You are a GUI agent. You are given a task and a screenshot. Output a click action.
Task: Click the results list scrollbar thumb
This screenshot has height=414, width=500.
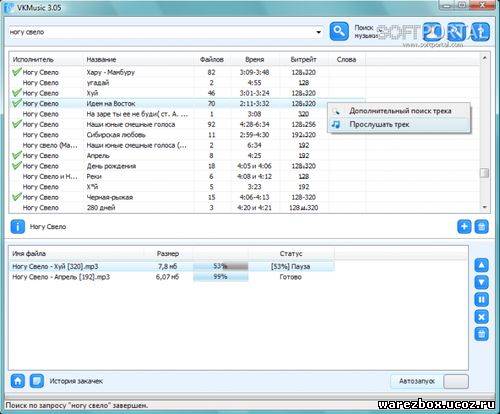pyautogui.click(x=485, y=173)
